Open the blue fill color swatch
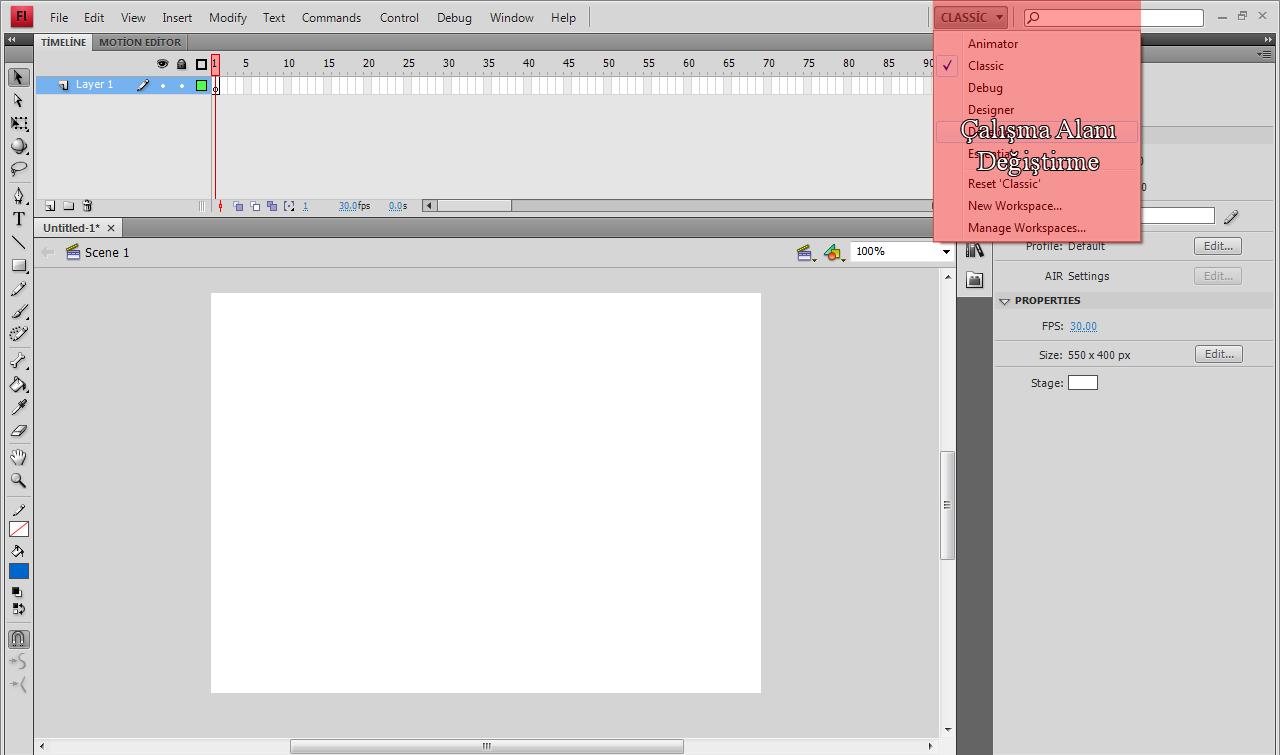Screen dimensions: 1280x755 (x=19, y=571)
